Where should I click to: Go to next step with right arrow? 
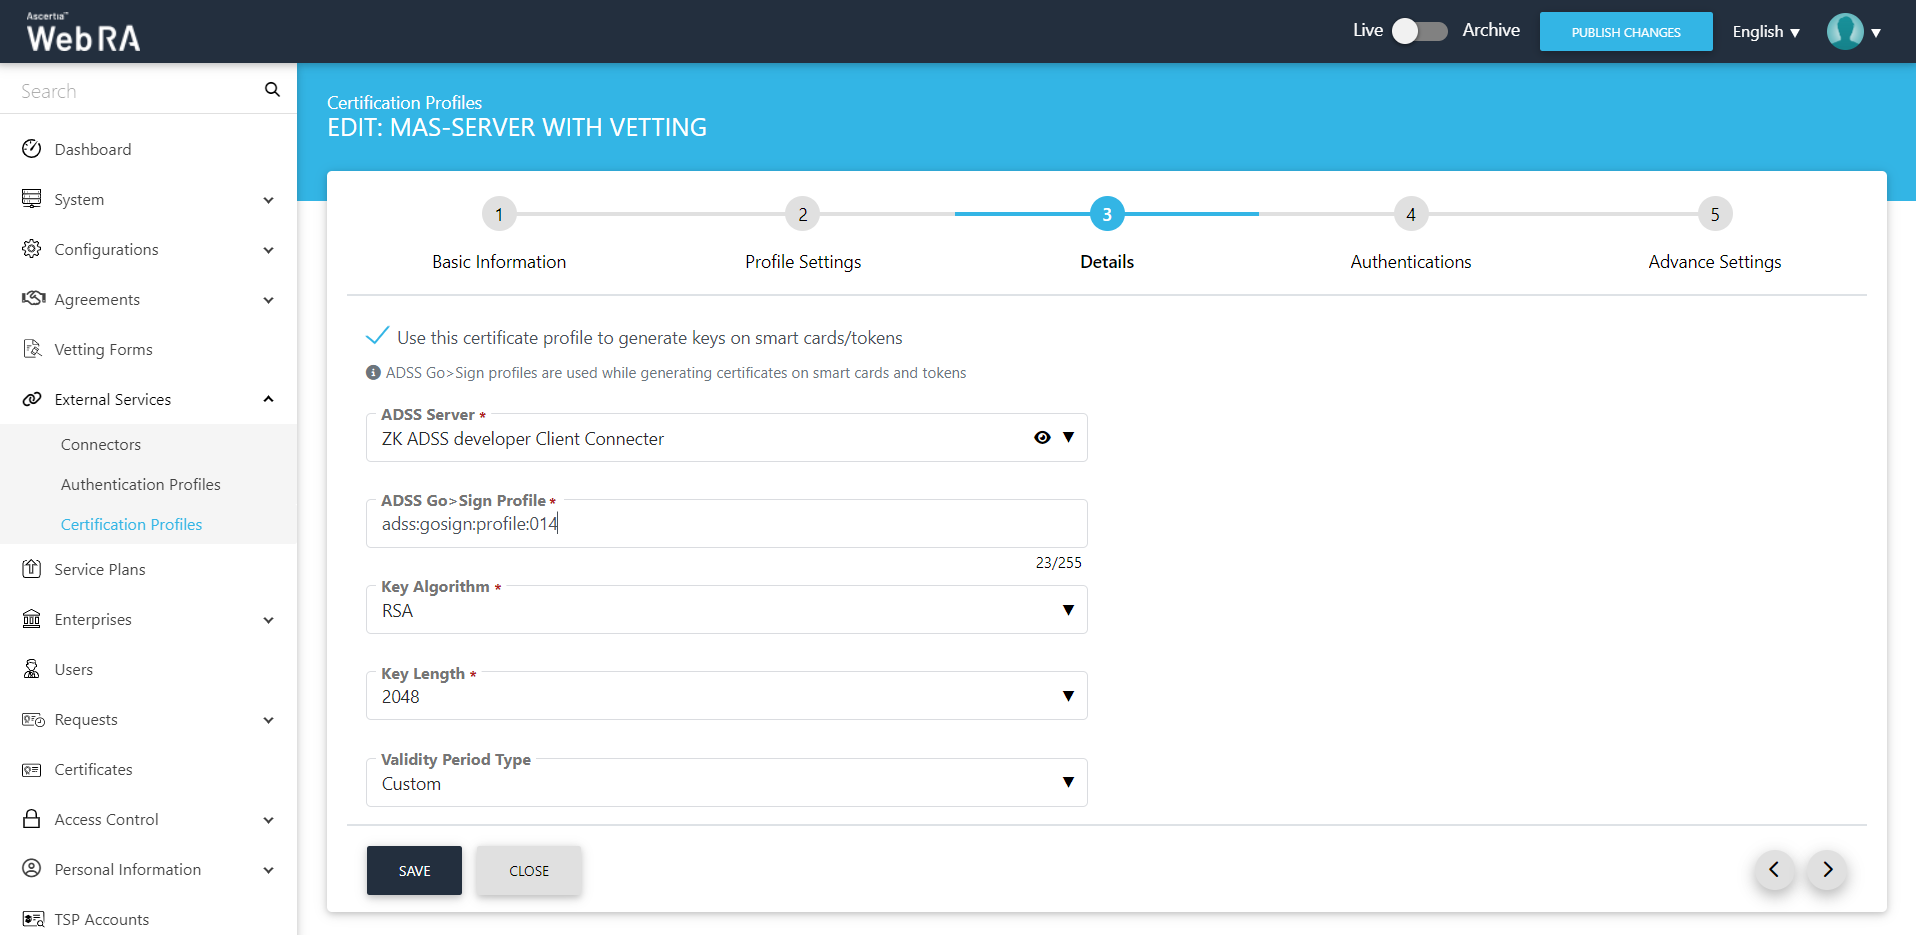[1827, 870]
